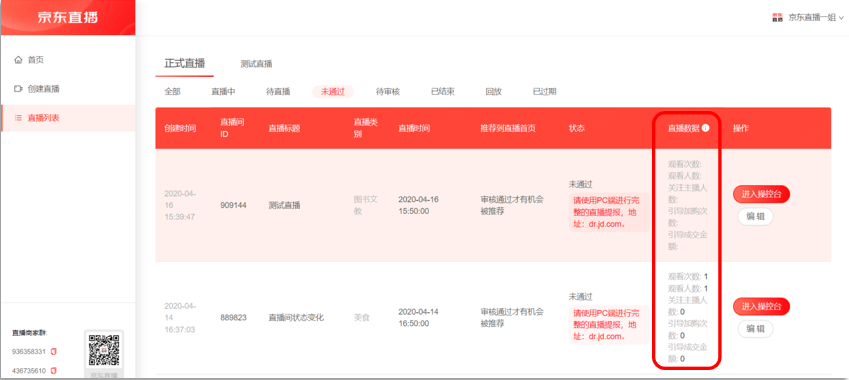
Task: Click 进入操控台 for room 909144
Action: pos(761,194)
